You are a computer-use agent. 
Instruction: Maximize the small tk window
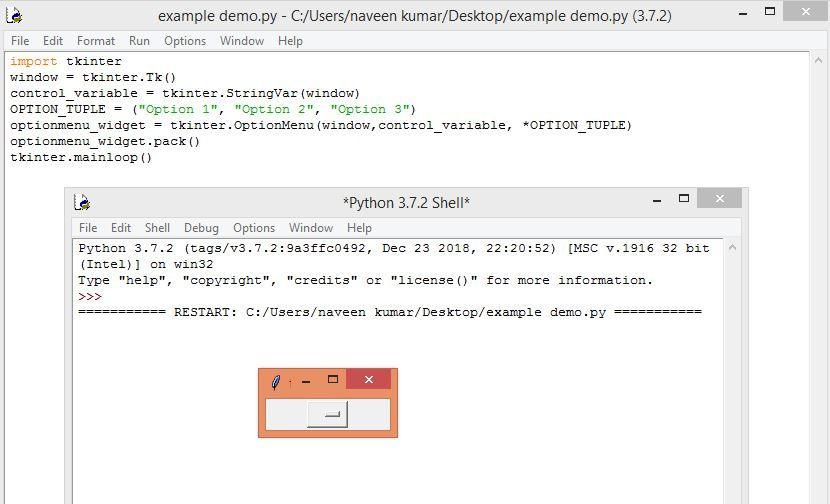(333, 379)
